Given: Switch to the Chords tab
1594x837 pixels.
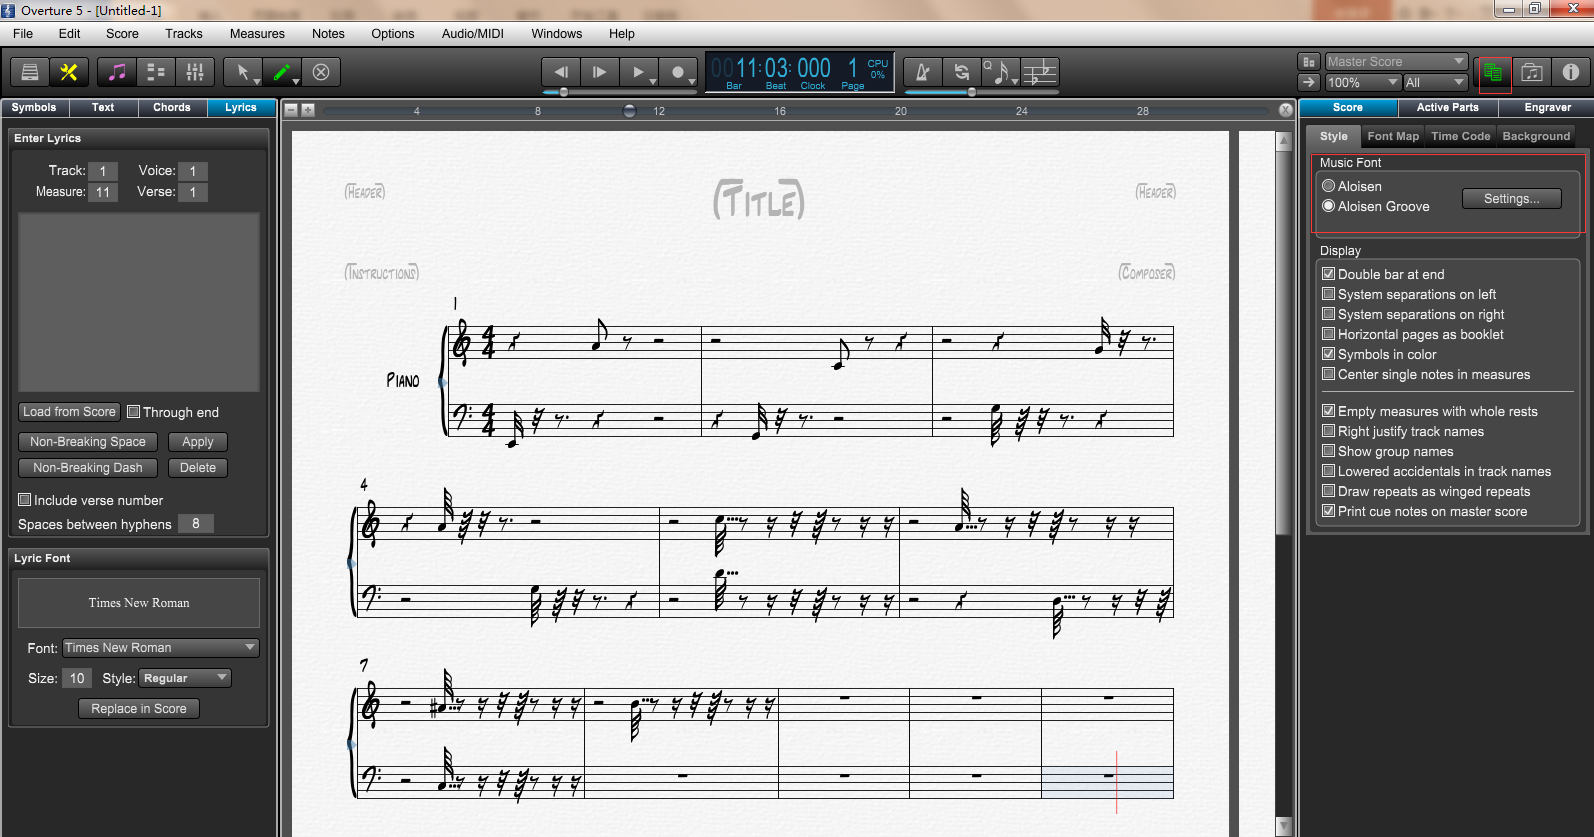Looking at the screenshot, I should click(172, 108).
